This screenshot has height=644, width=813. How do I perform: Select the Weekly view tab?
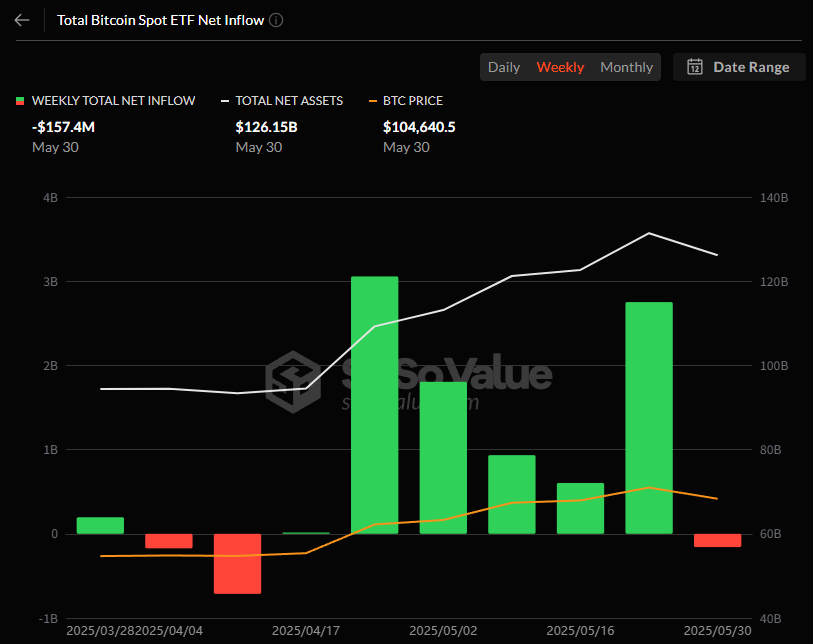[x=560, y=67]
